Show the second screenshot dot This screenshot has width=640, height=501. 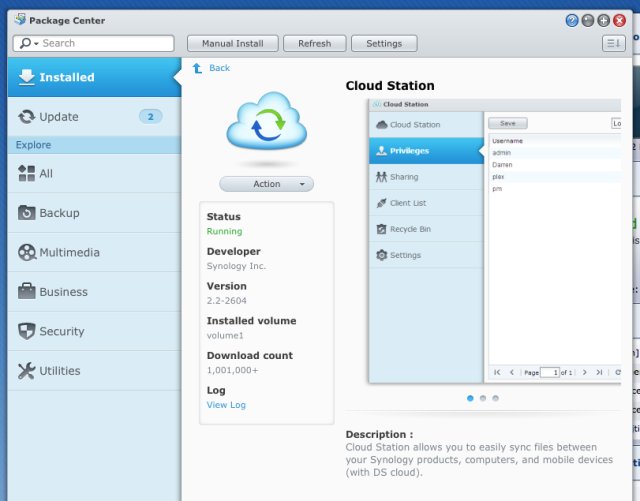(x=483, y=398)
